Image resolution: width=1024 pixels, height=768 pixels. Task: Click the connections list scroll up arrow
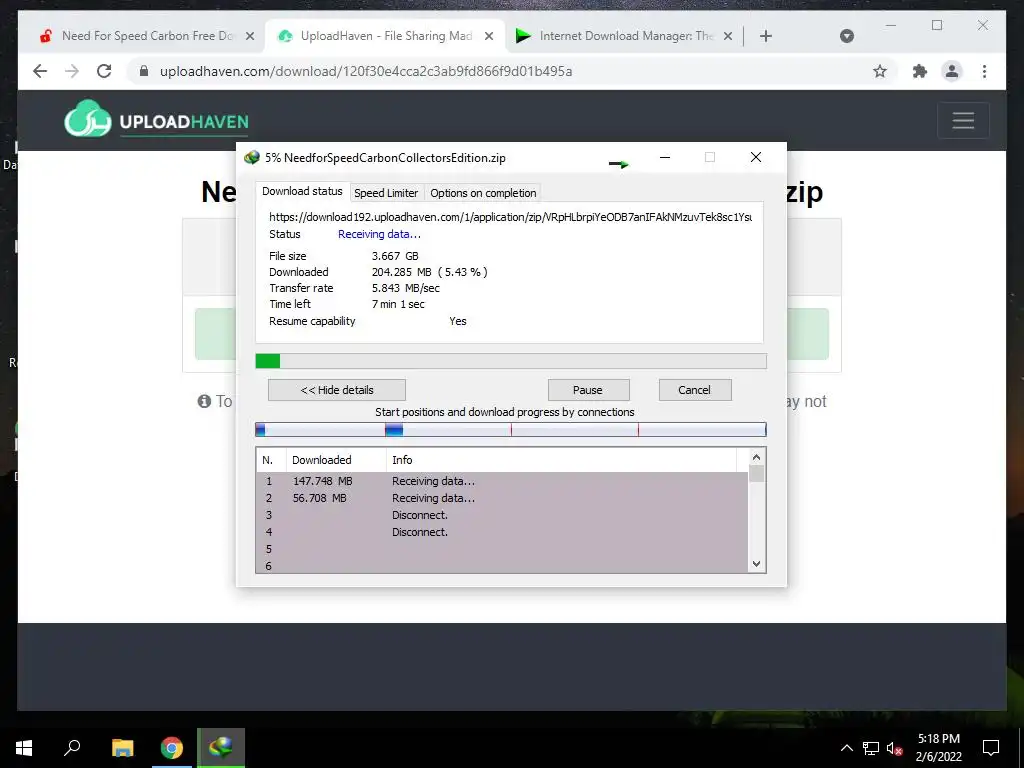point(756,457)
